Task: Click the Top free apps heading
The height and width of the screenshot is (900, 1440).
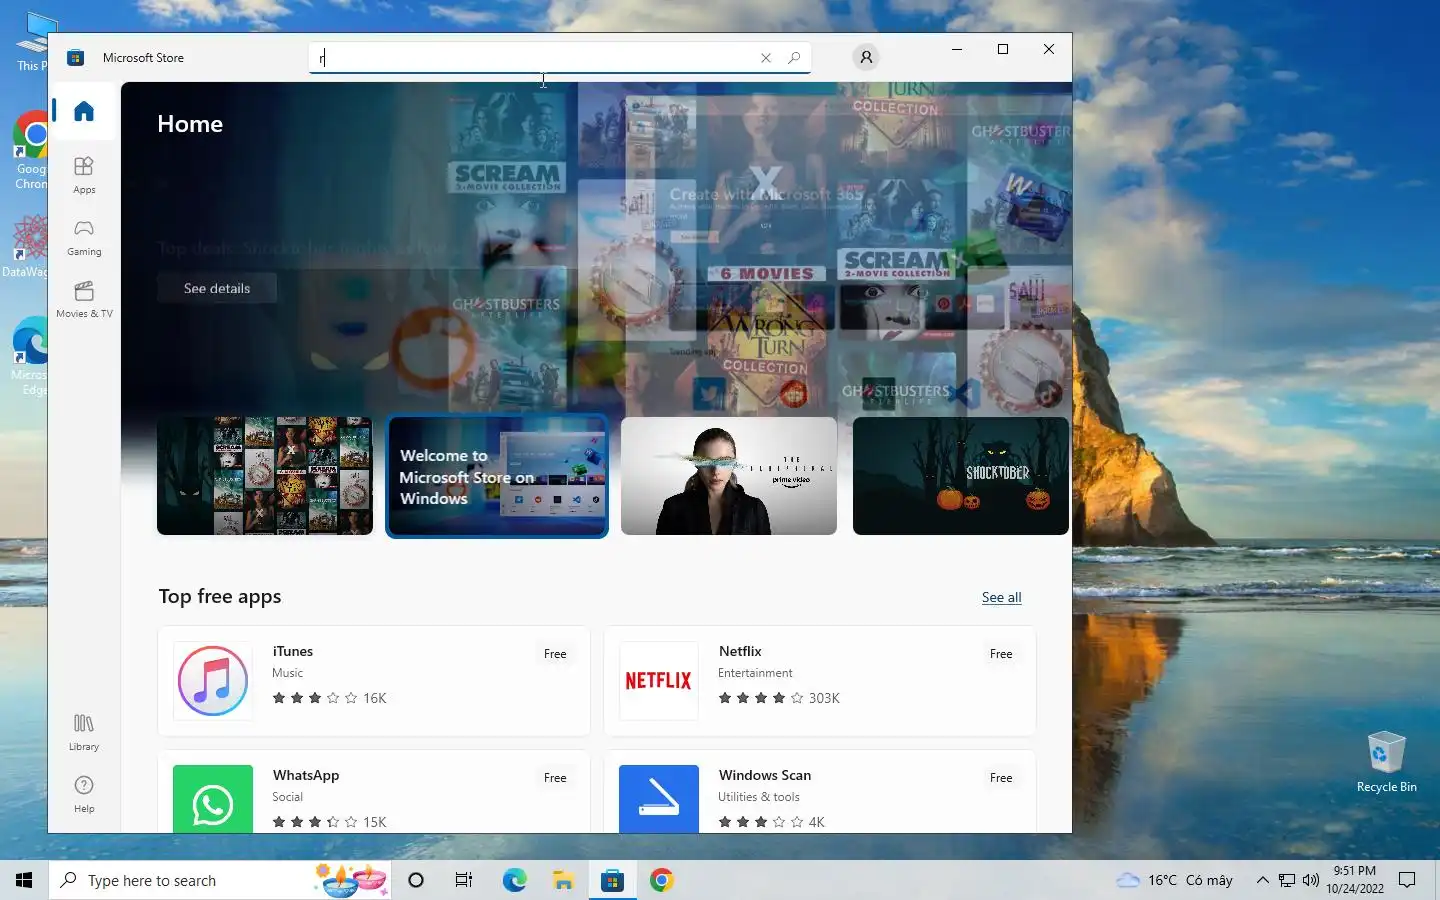Action: coord(220,596)
